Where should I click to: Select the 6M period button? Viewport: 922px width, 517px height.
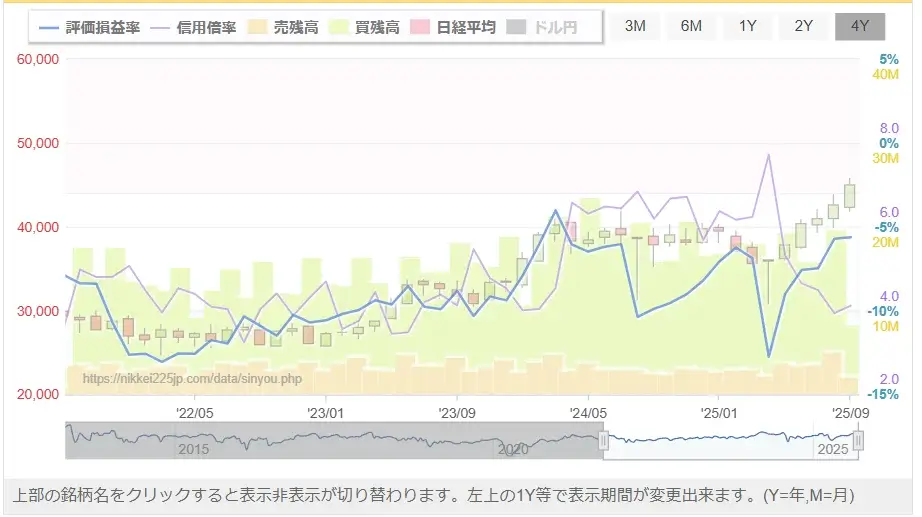click(x=691, y=26)
